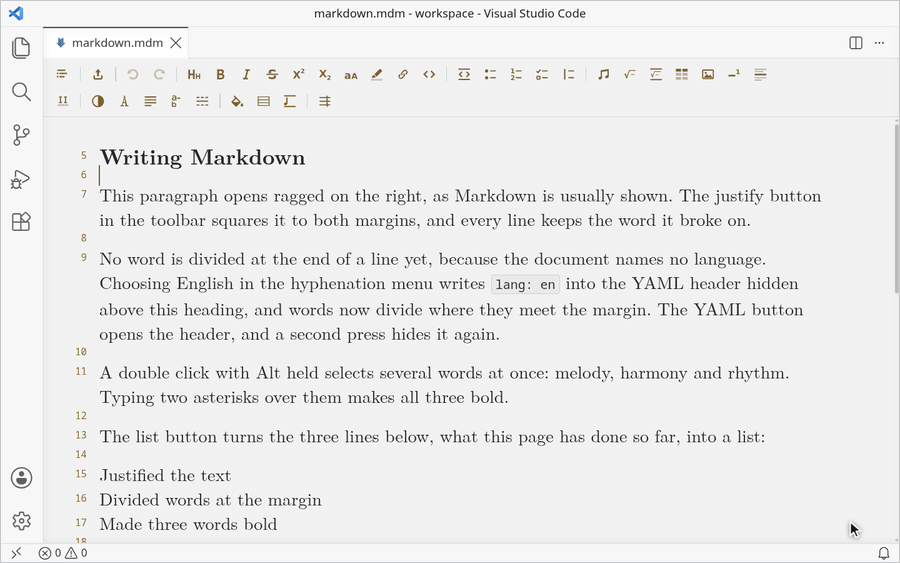Click the three-row box icon beside the paint bucket
This screenshot has width=900, height=563.
(263, 101)
